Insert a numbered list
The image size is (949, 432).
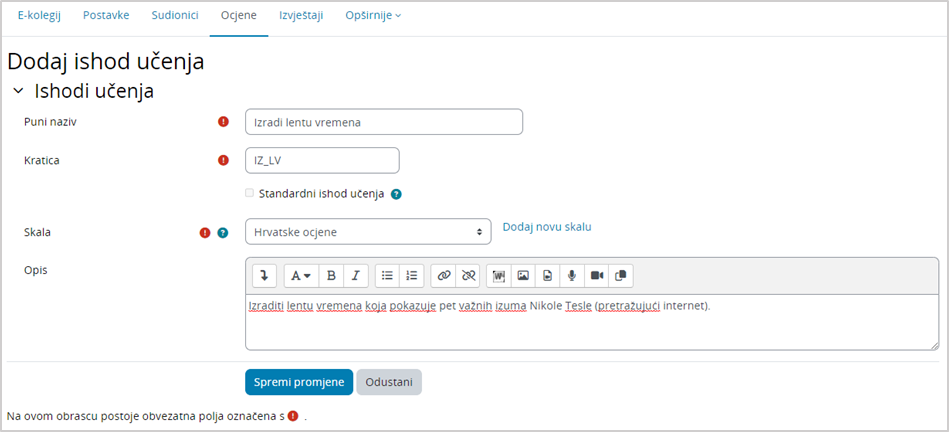click(x=412, y=276)
